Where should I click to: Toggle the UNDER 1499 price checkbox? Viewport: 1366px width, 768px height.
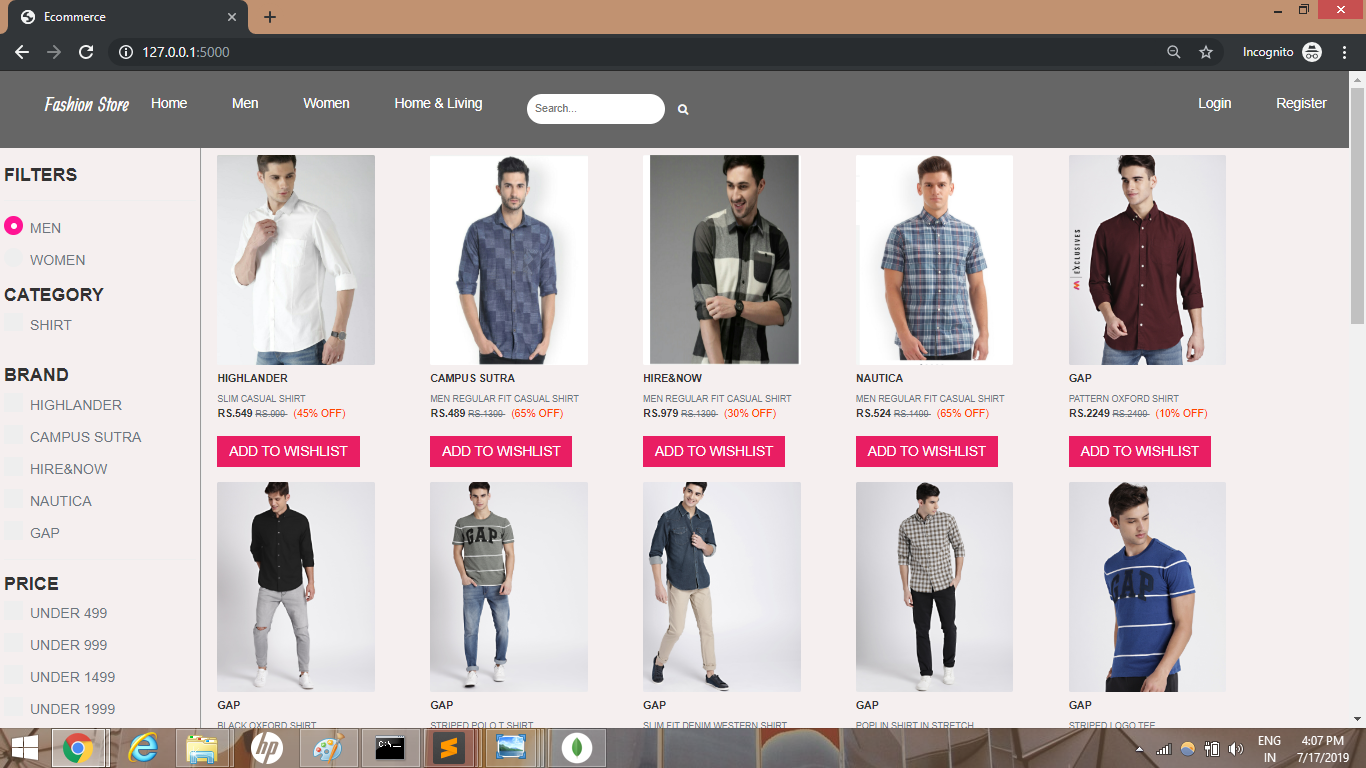[x=13, y=675]
